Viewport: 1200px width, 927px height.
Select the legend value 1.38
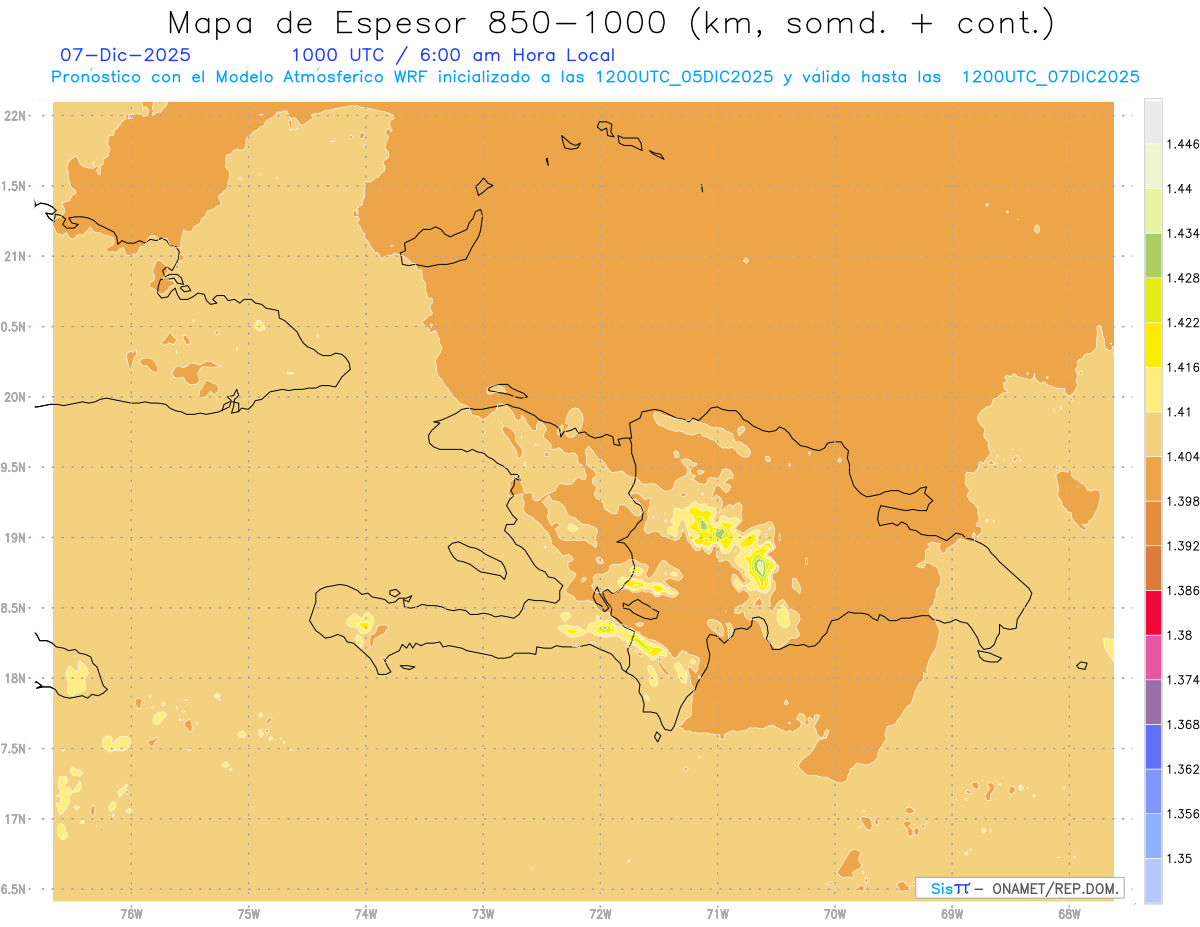pos(1180,635)
